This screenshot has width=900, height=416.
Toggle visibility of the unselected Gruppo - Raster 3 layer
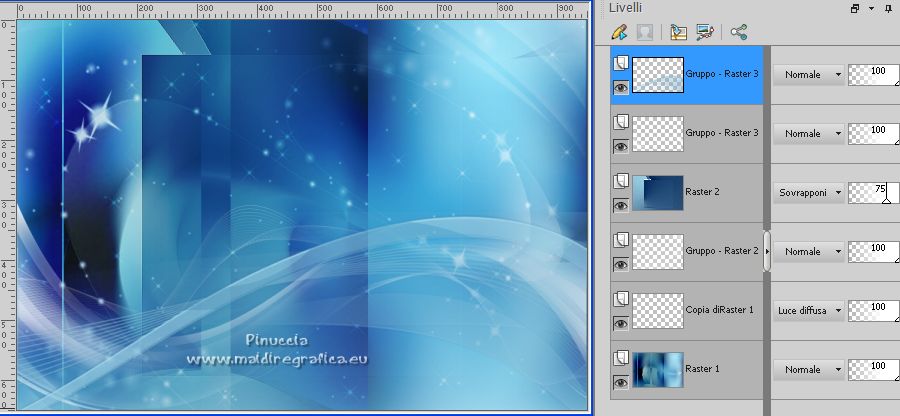pyautogui.click(x=621, y=146)
